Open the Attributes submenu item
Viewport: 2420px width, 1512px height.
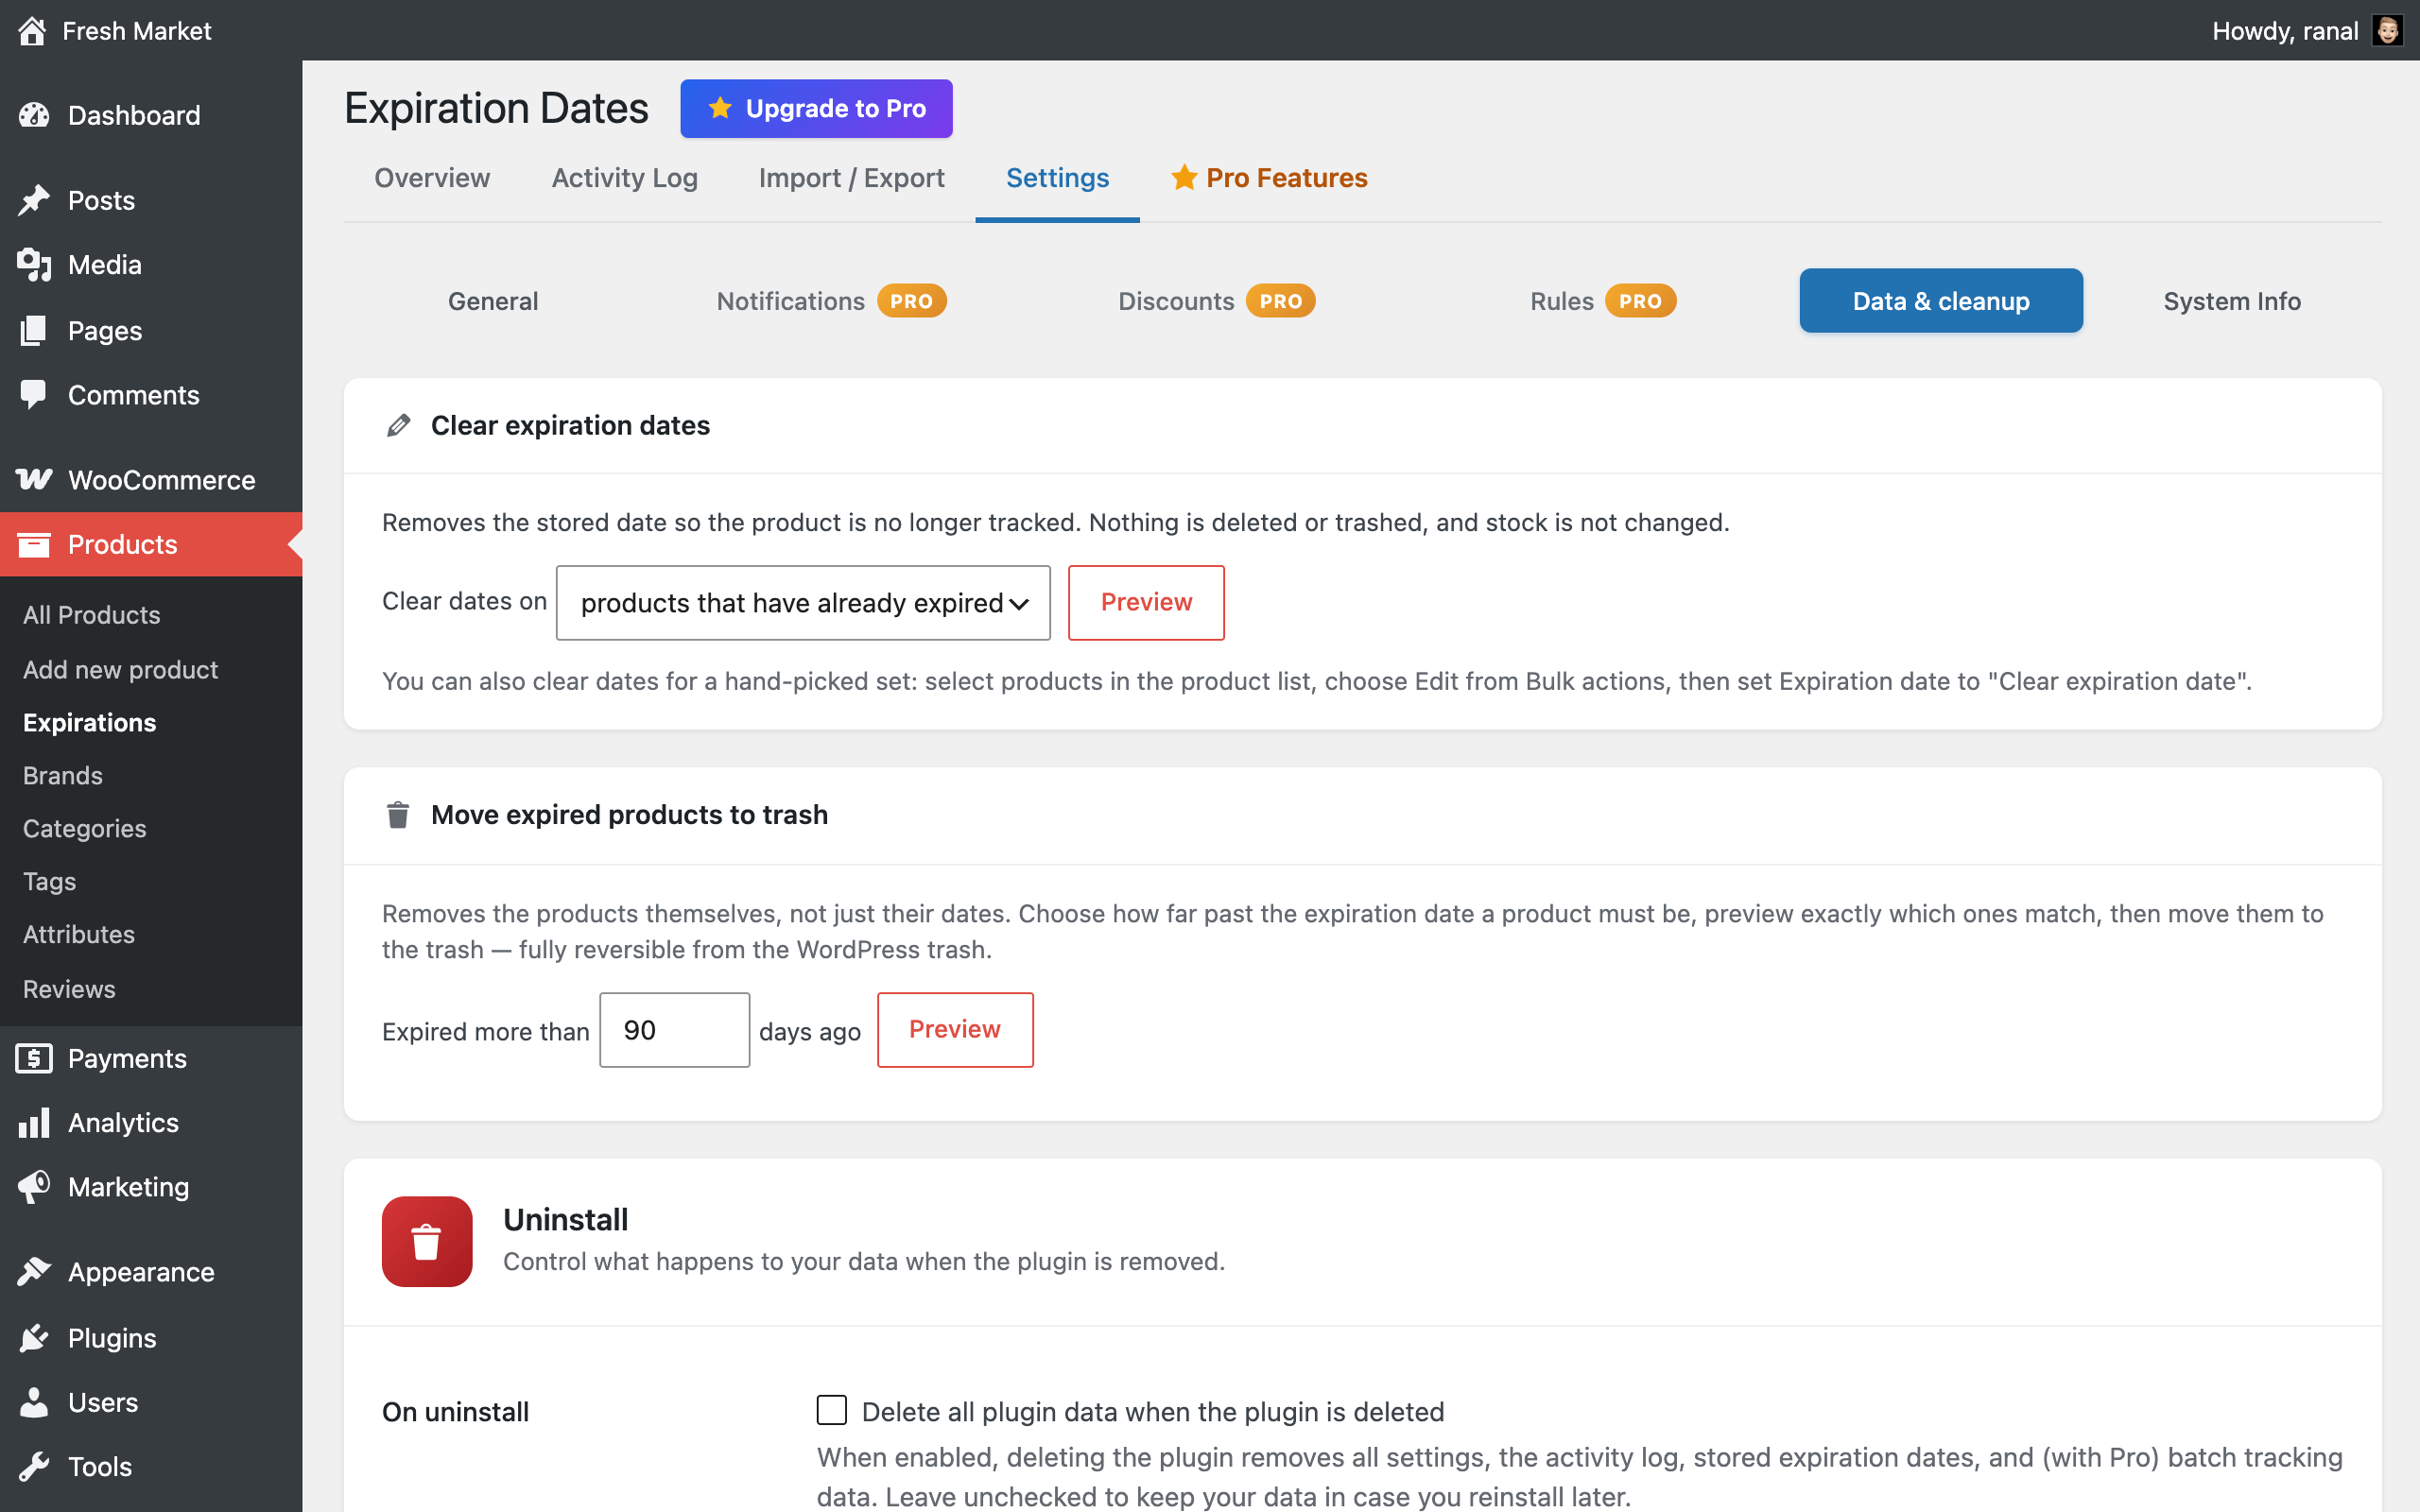[79, 934]
